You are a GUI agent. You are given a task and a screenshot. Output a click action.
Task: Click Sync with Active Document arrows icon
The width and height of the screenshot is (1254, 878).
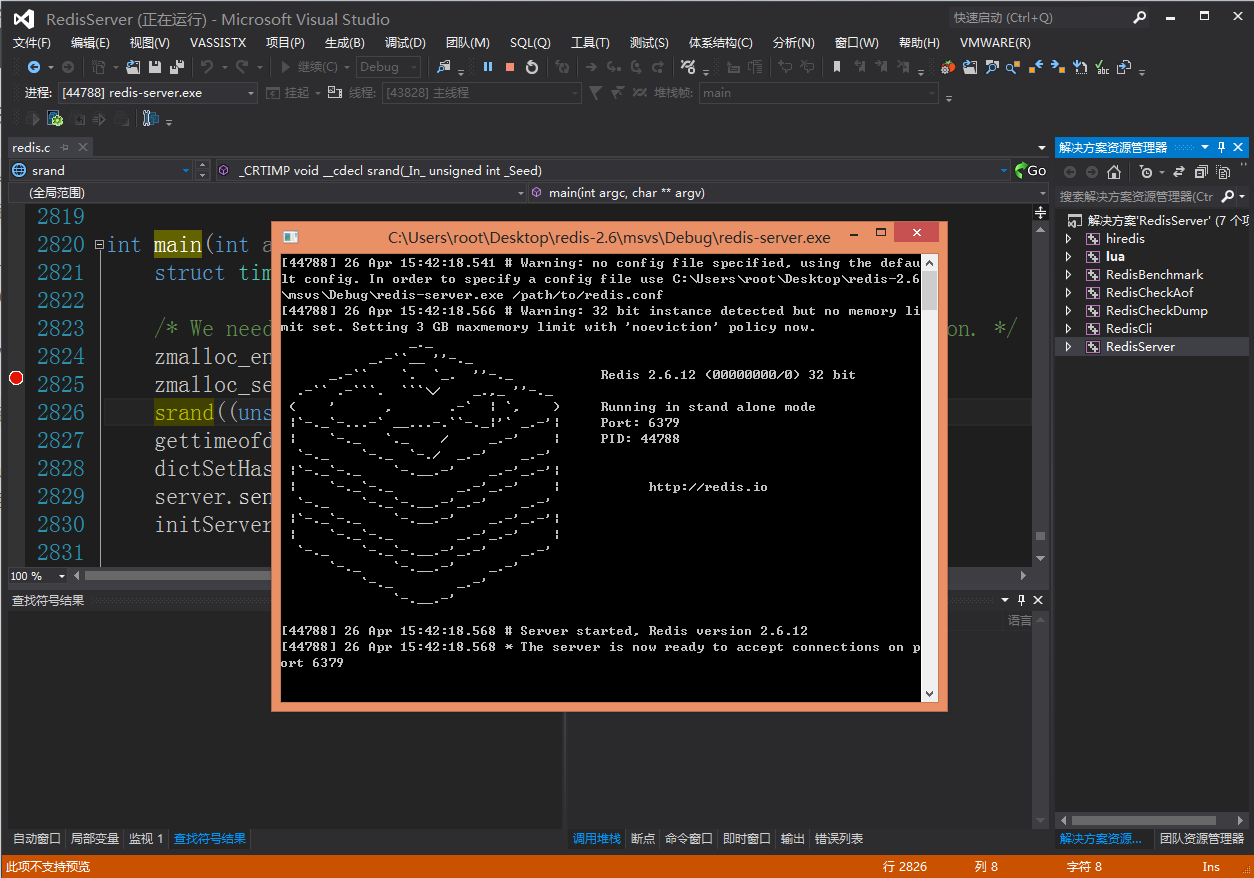click(1179, 172)
